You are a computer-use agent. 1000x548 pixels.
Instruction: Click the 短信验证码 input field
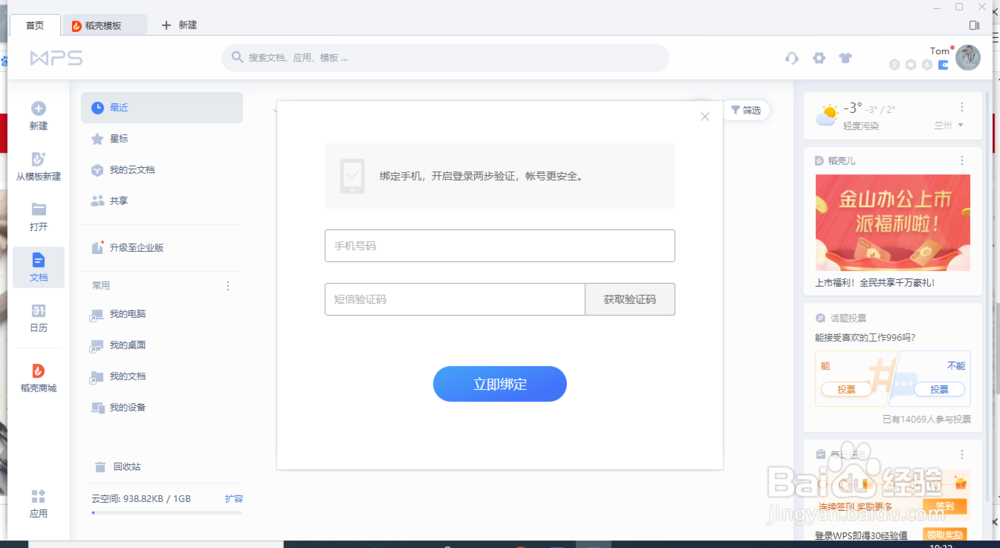coord(455,299)
